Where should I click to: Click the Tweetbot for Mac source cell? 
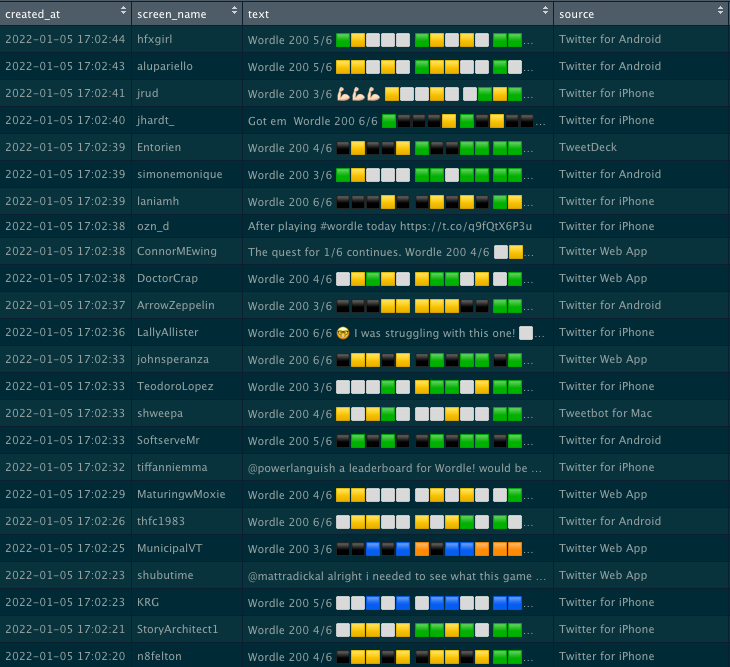605,413
